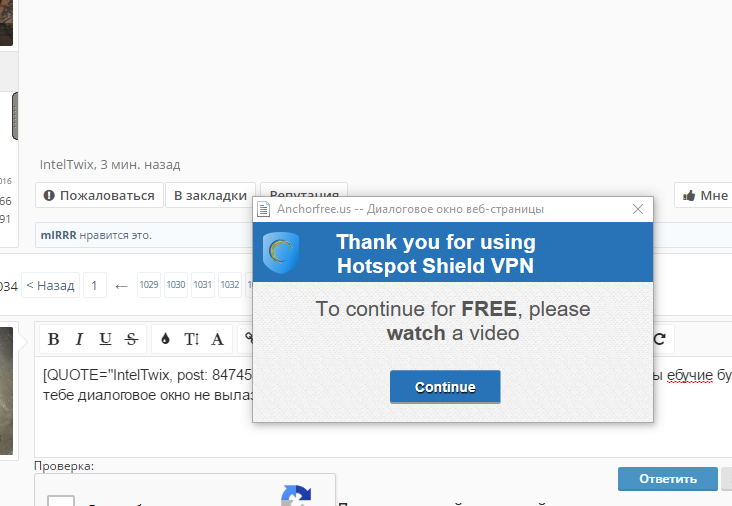Image resolution: width=732 pixels, height=506 pixels.
Task: Click the Проверка: label
Action: point(64,466)
